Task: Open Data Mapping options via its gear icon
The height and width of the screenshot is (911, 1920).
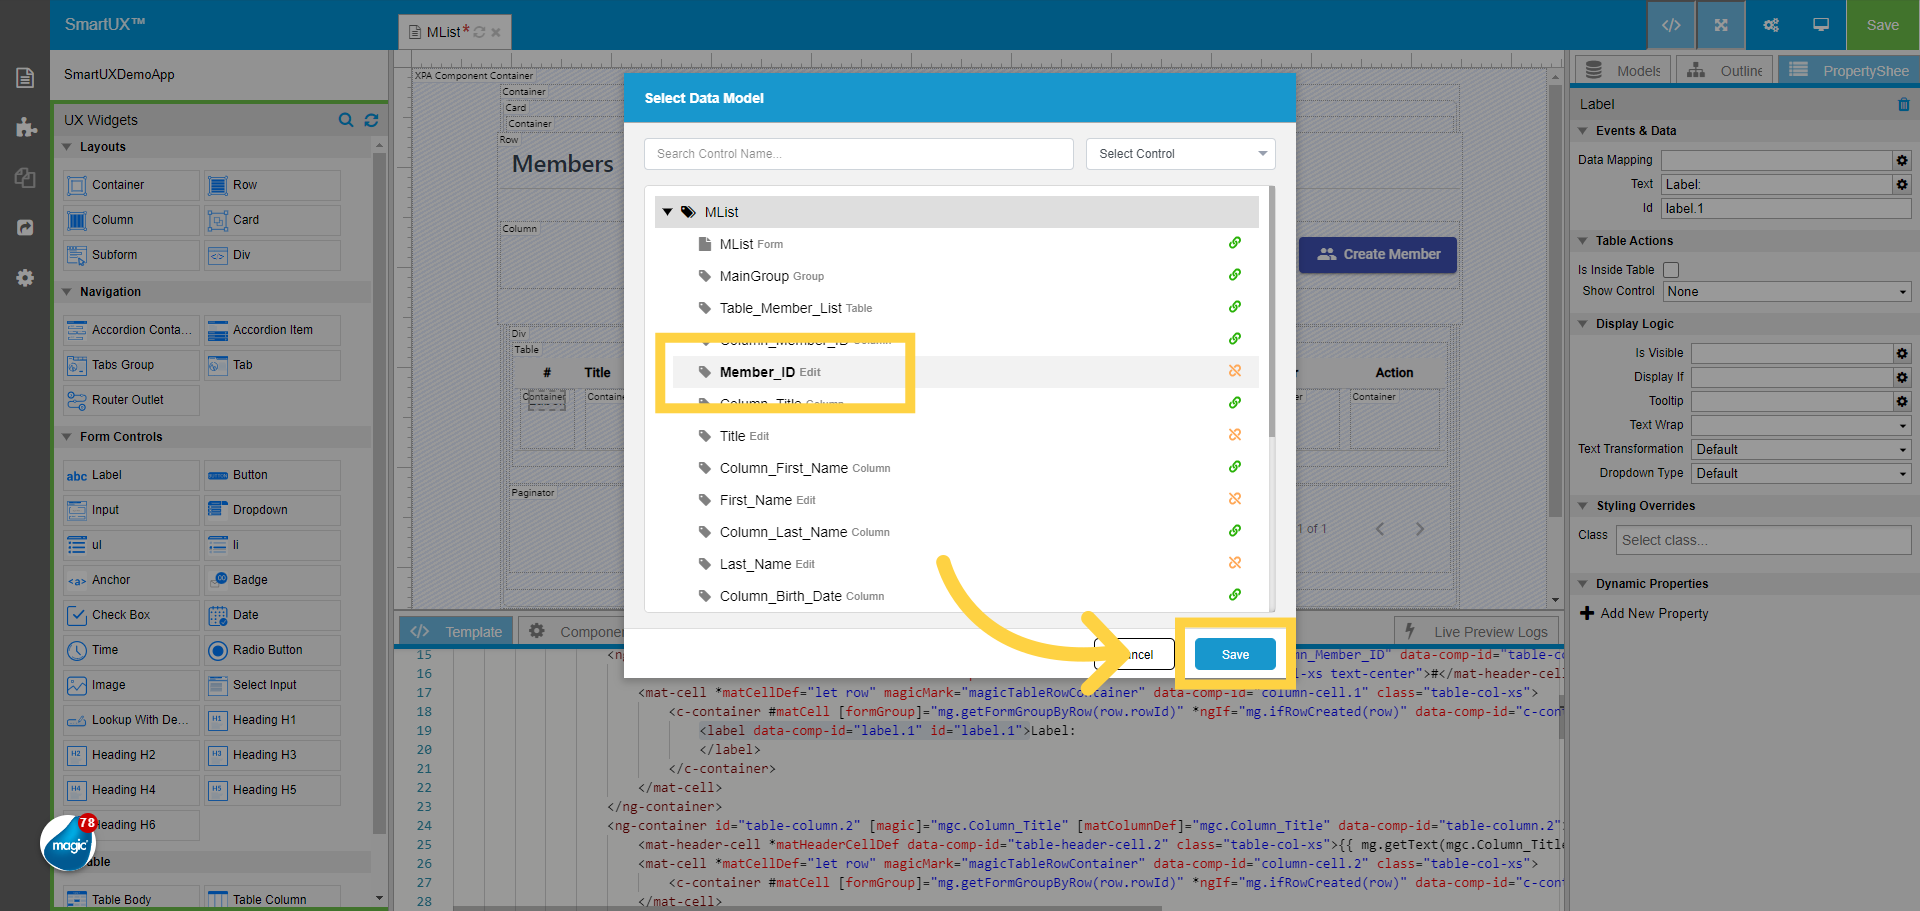Action: point(1902,160)
